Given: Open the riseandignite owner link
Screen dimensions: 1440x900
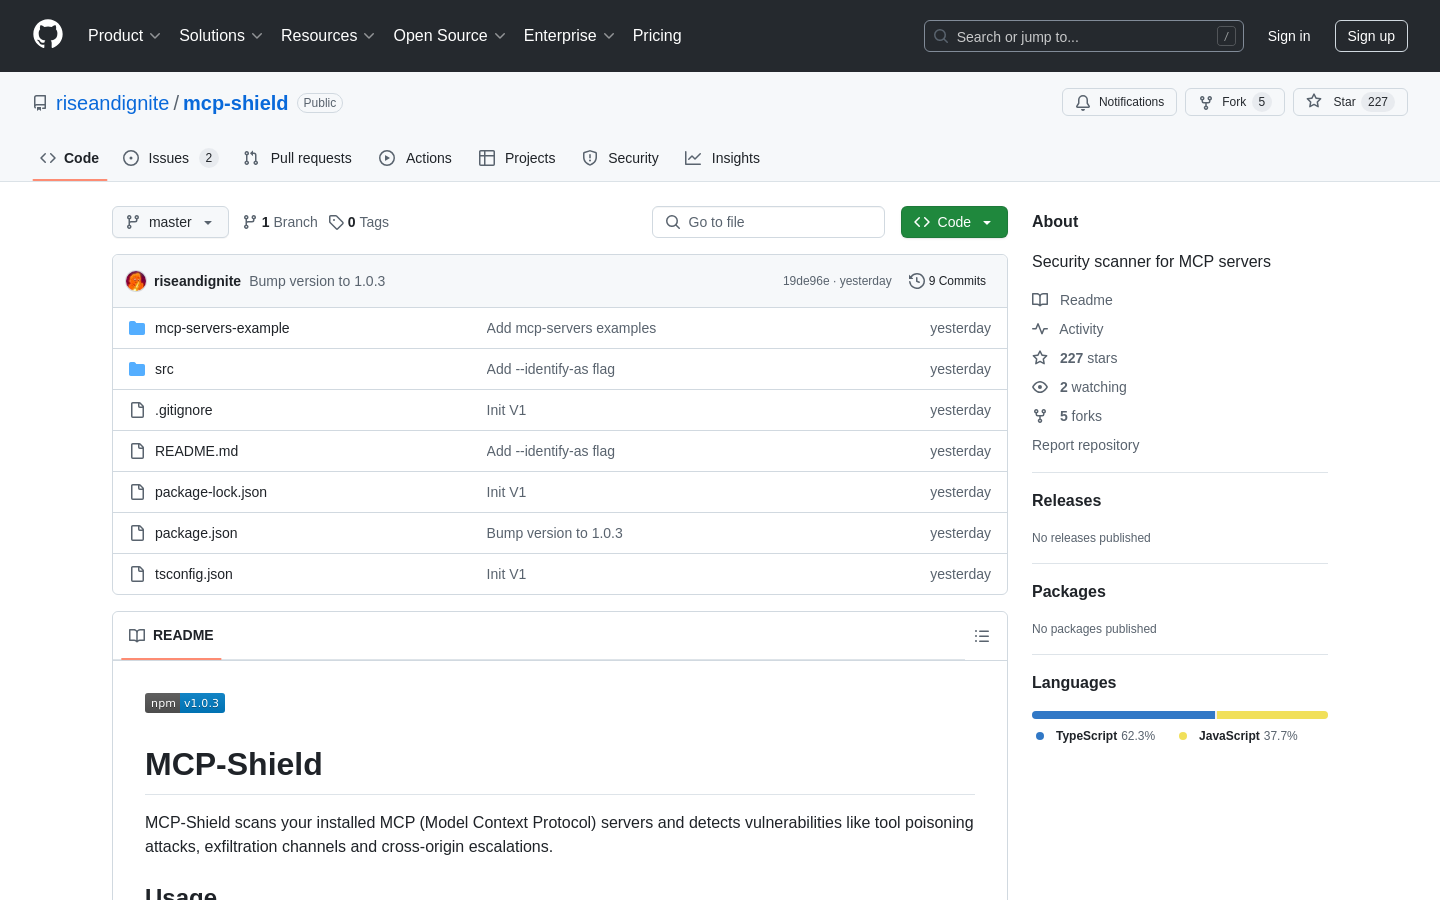Looking at the screenshot, I should coord(112,103).
